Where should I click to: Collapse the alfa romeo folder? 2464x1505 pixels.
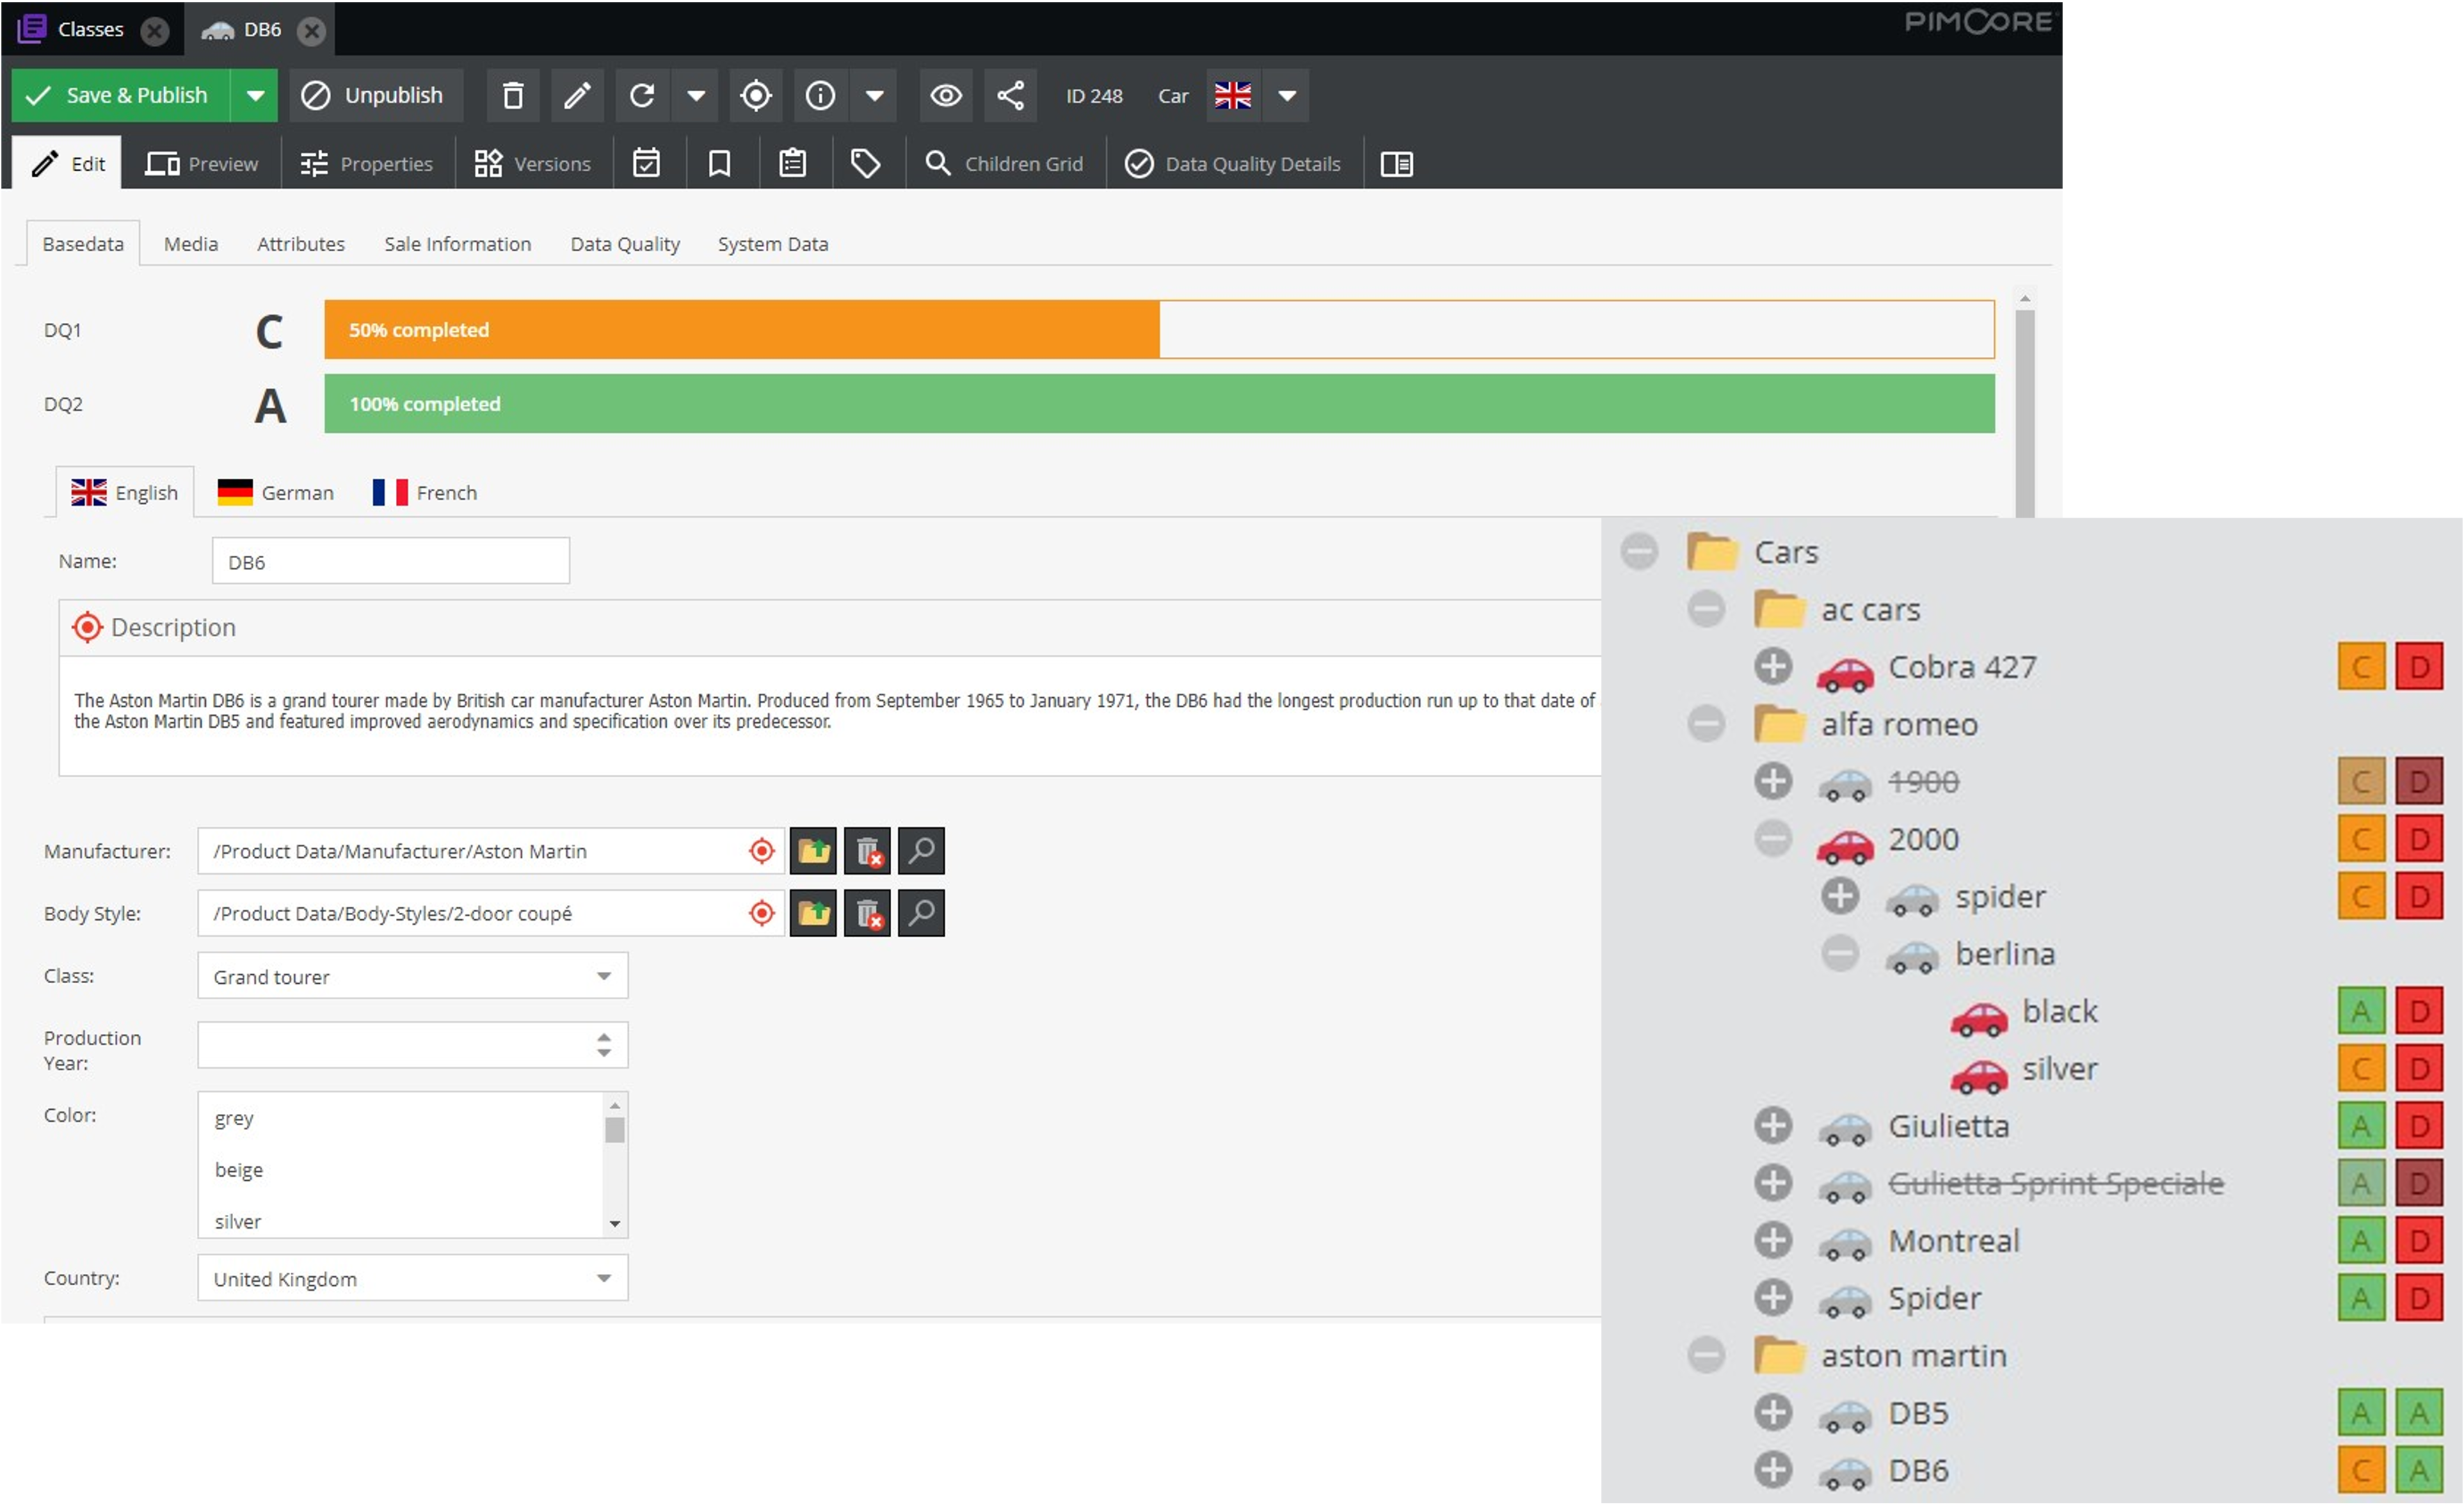click(1706, 724)
